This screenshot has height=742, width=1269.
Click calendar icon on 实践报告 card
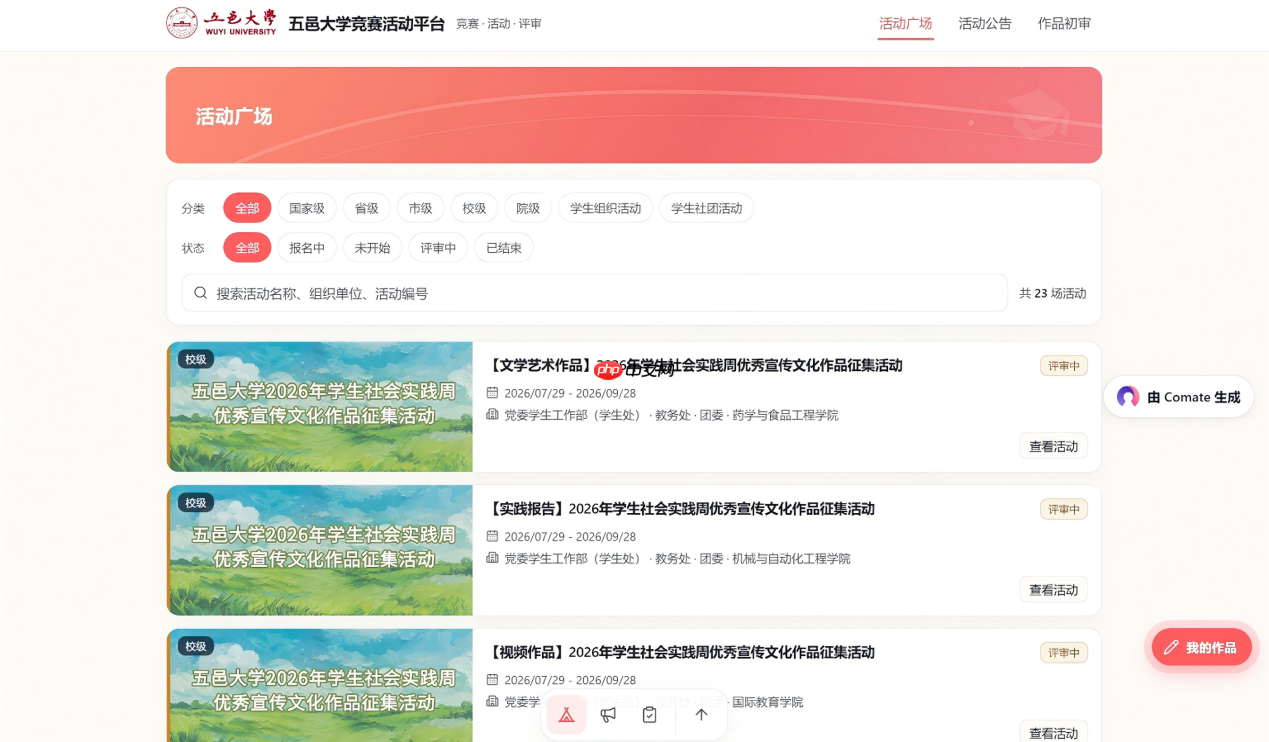pos(492,537)
